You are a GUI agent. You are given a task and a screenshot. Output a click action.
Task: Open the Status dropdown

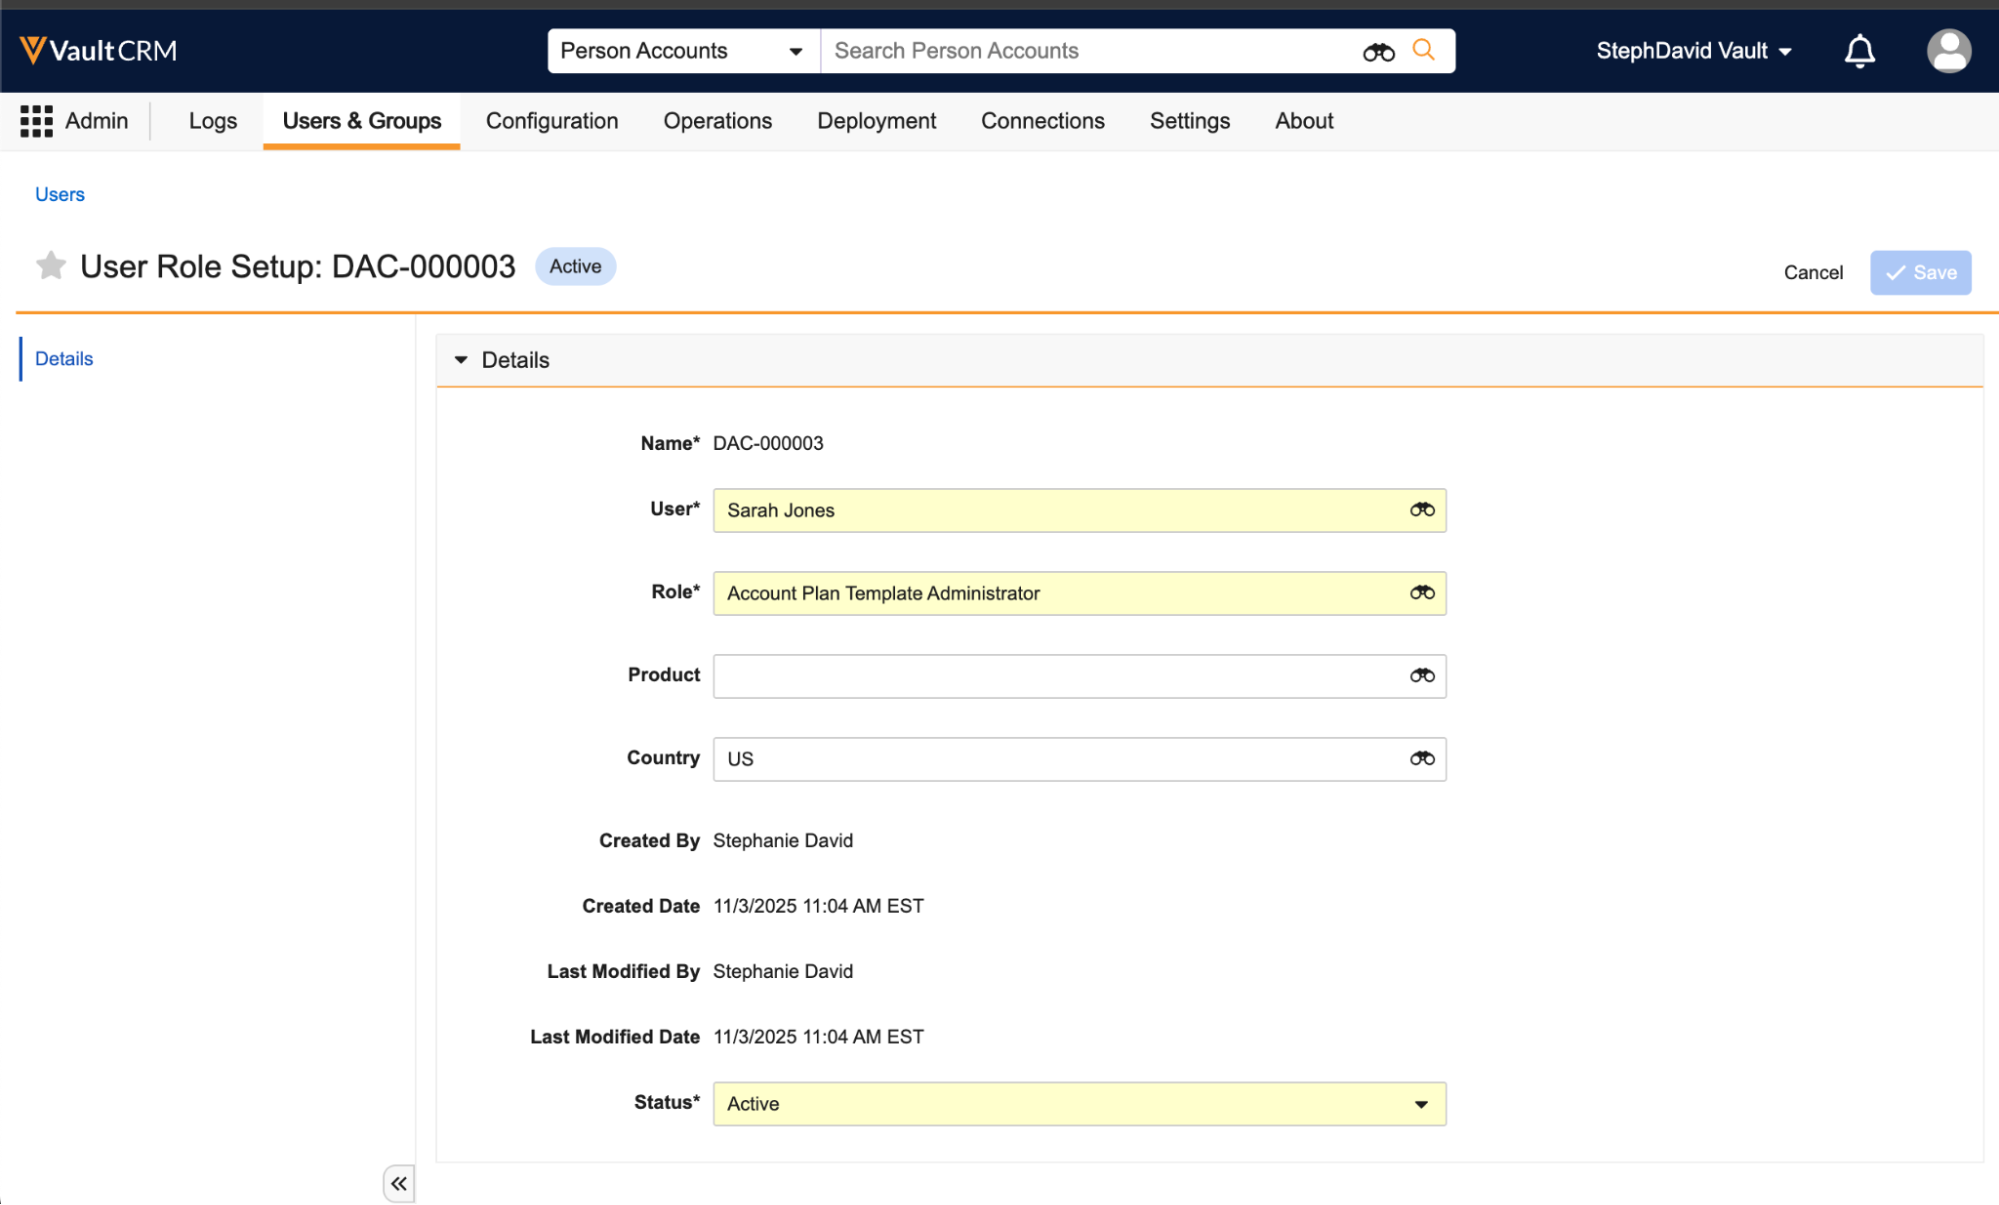[x=1079, y=1104]
